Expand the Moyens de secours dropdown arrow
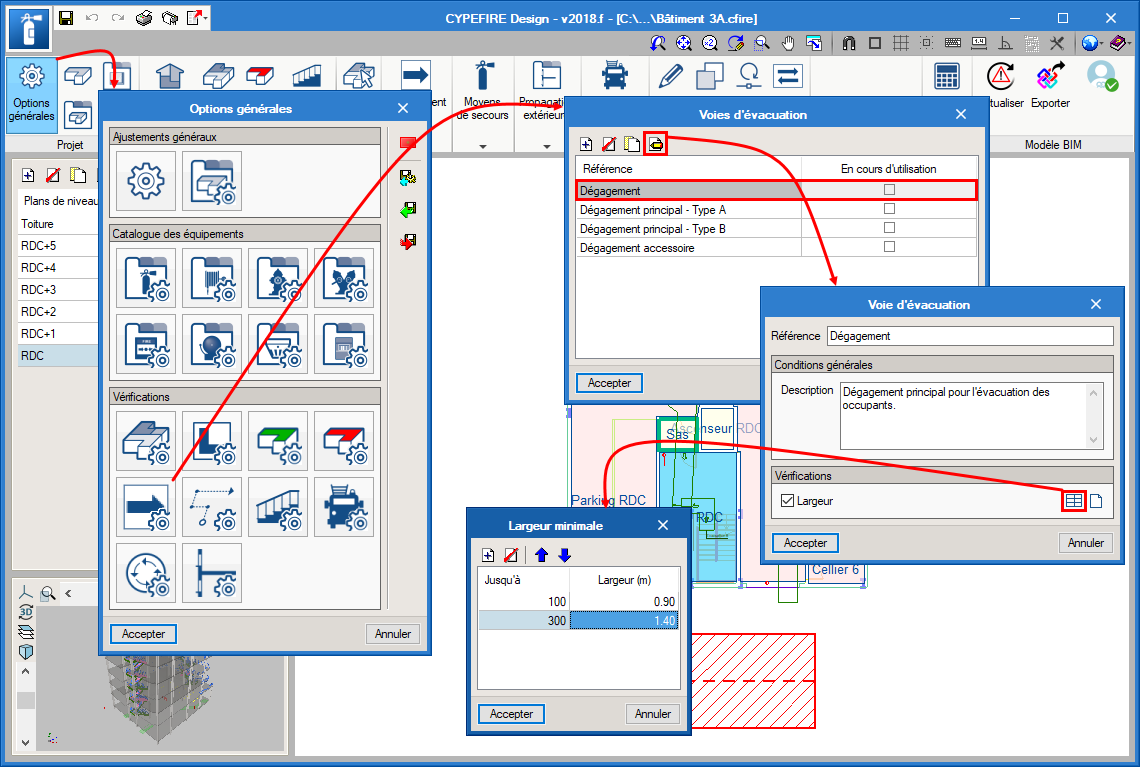 point(483,146)
